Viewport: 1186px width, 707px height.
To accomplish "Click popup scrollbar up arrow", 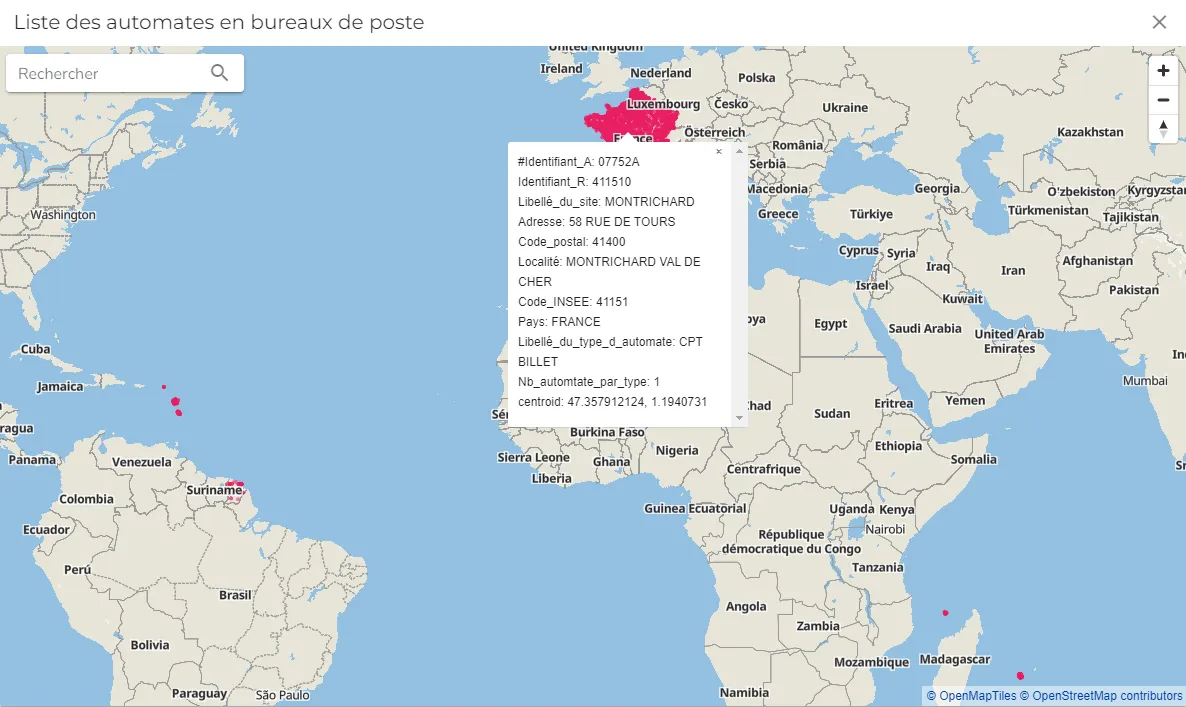I will [739, 151].
